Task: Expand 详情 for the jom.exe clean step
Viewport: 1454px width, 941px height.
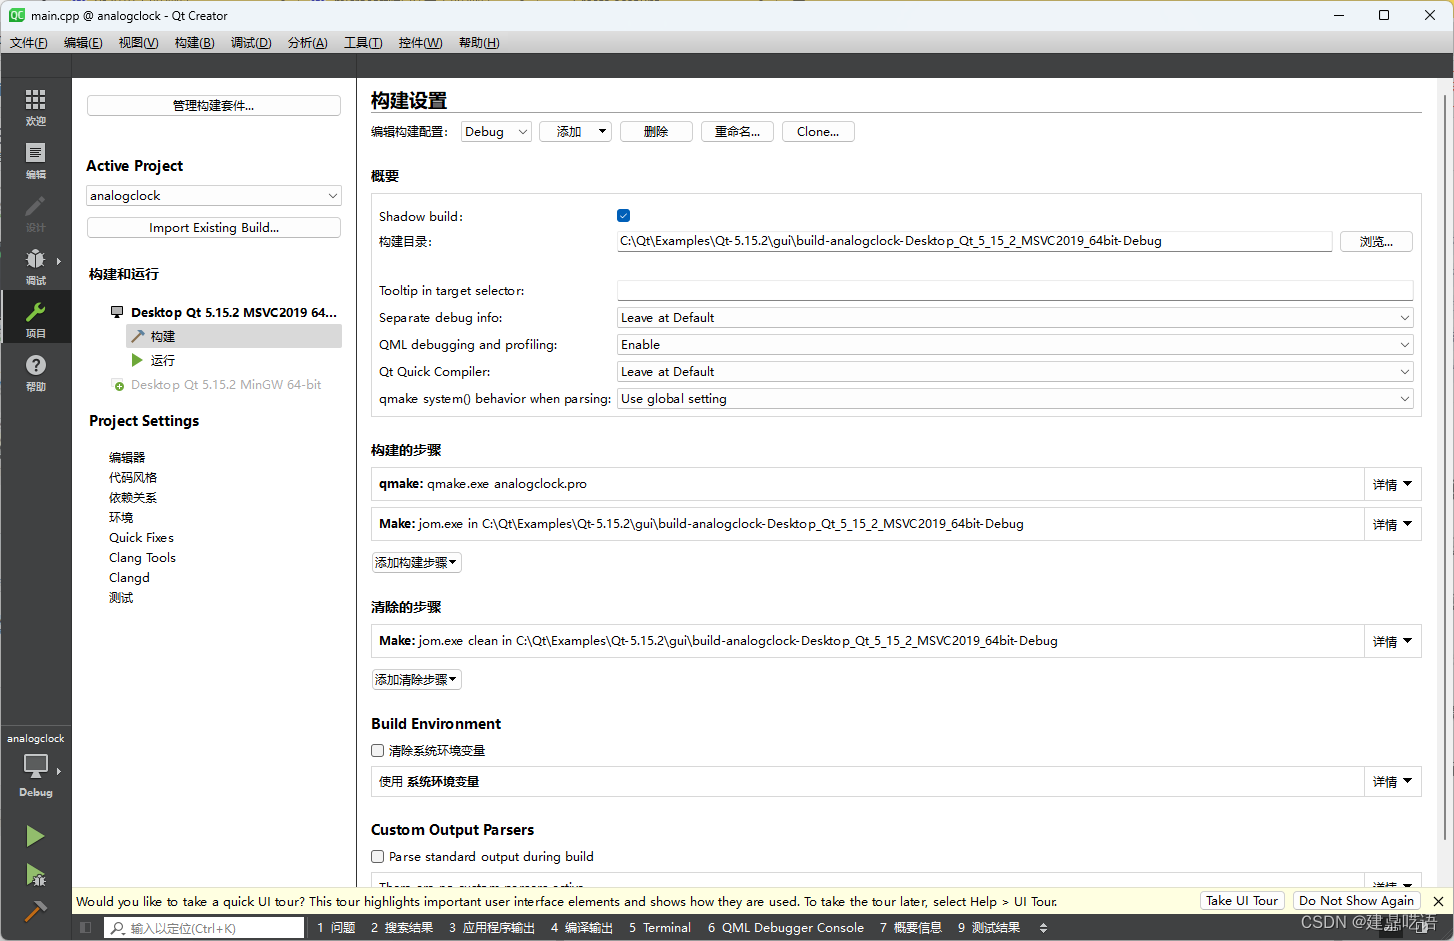Action: tap(1392, 641)
